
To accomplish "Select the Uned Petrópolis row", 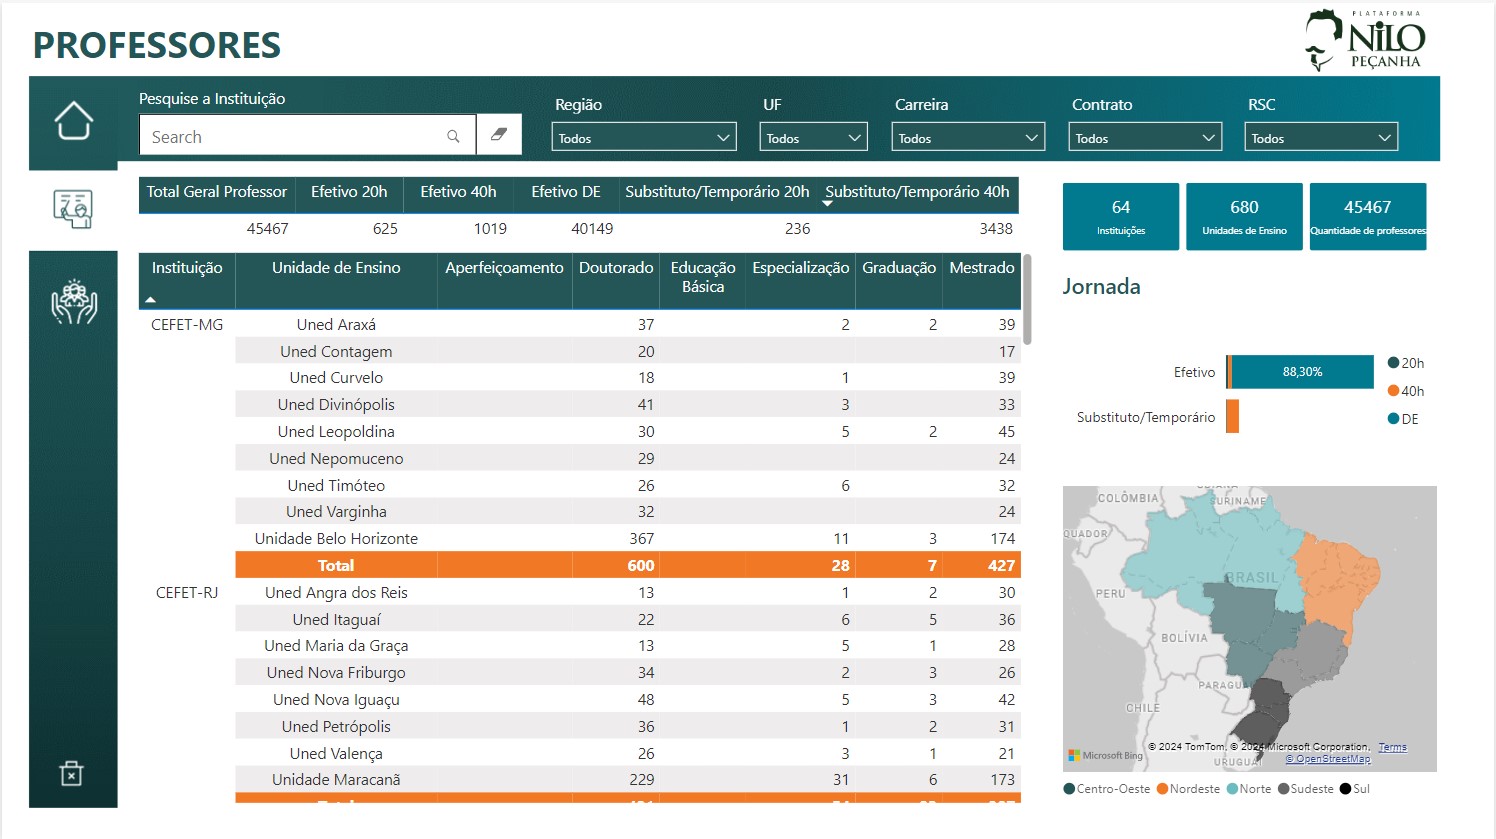I will (628, 727).
